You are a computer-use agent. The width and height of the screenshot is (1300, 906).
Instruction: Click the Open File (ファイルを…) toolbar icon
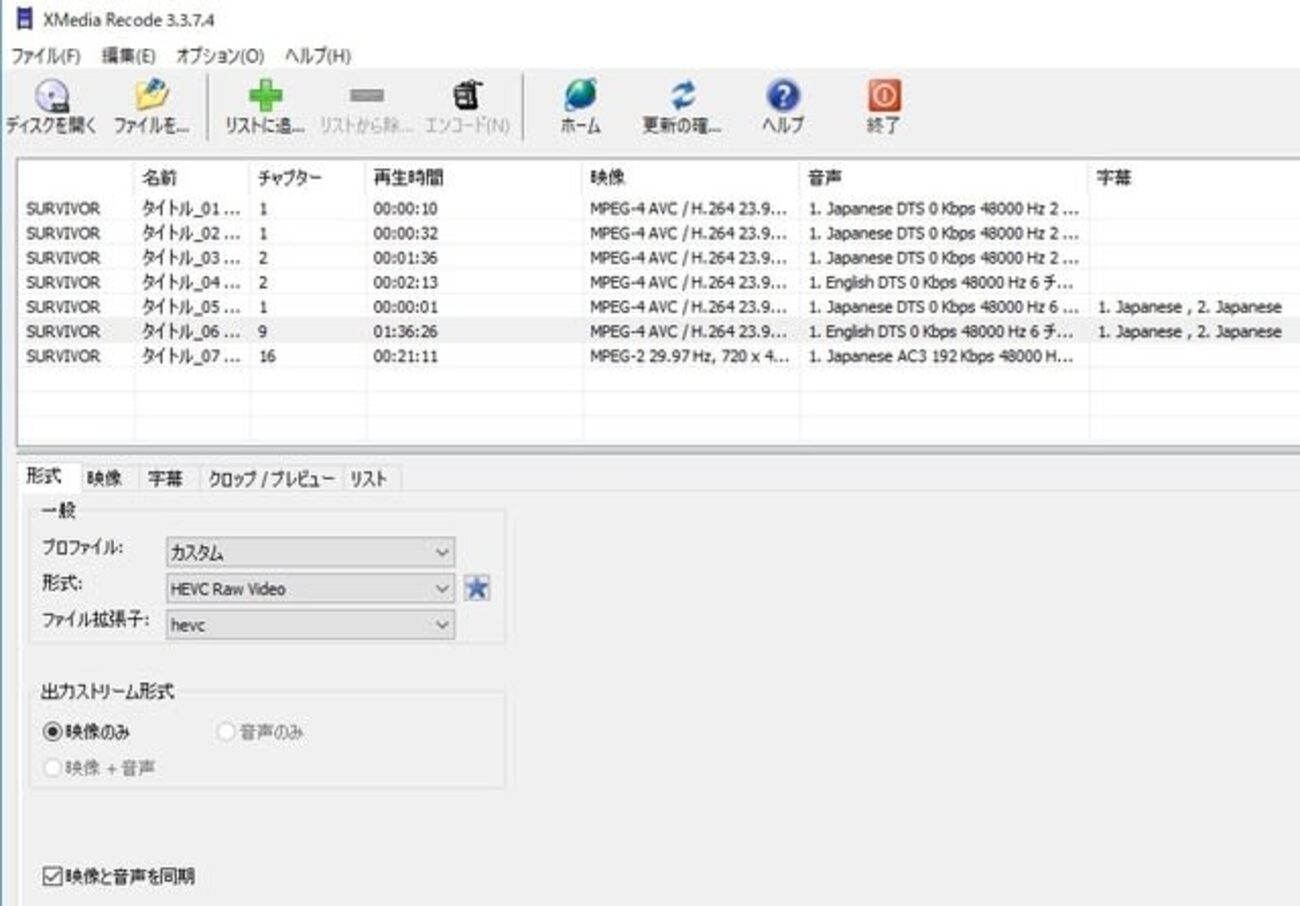151,96
